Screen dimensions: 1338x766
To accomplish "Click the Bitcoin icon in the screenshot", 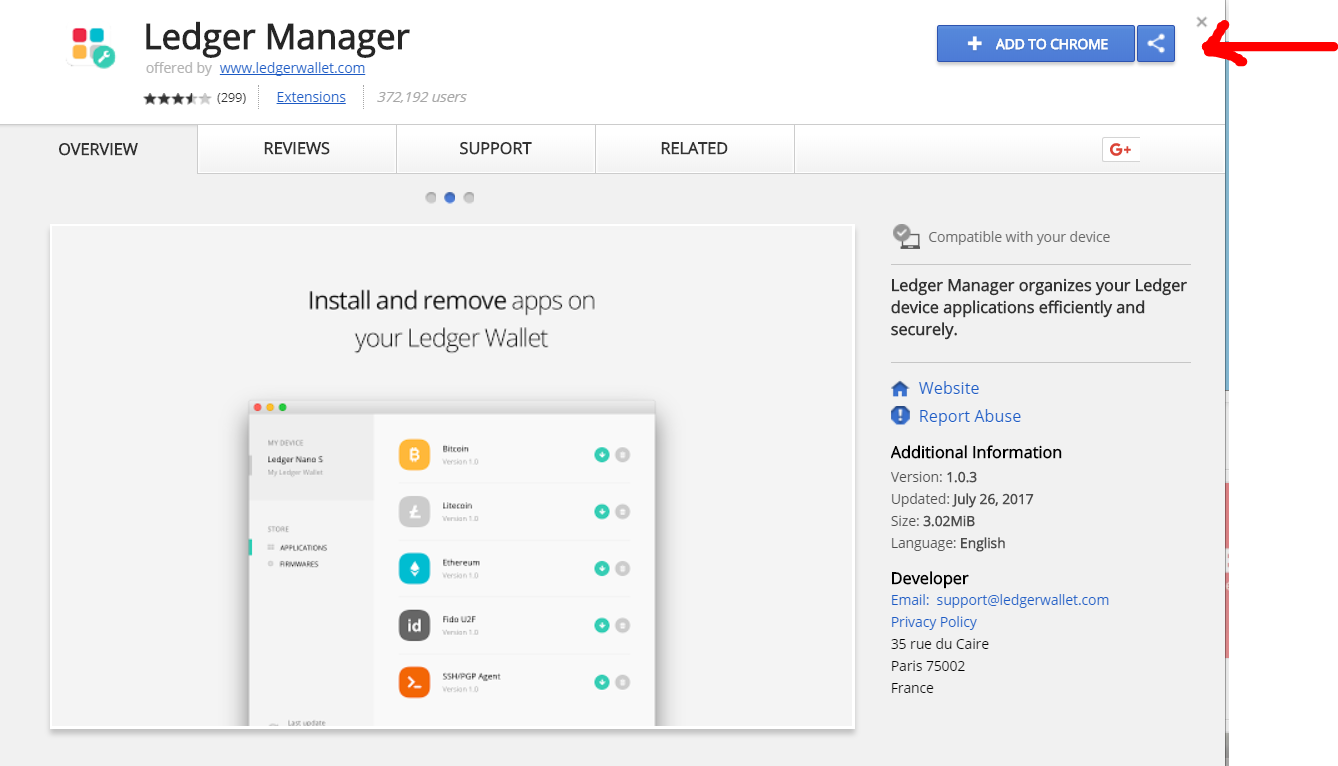I will 414,454.
